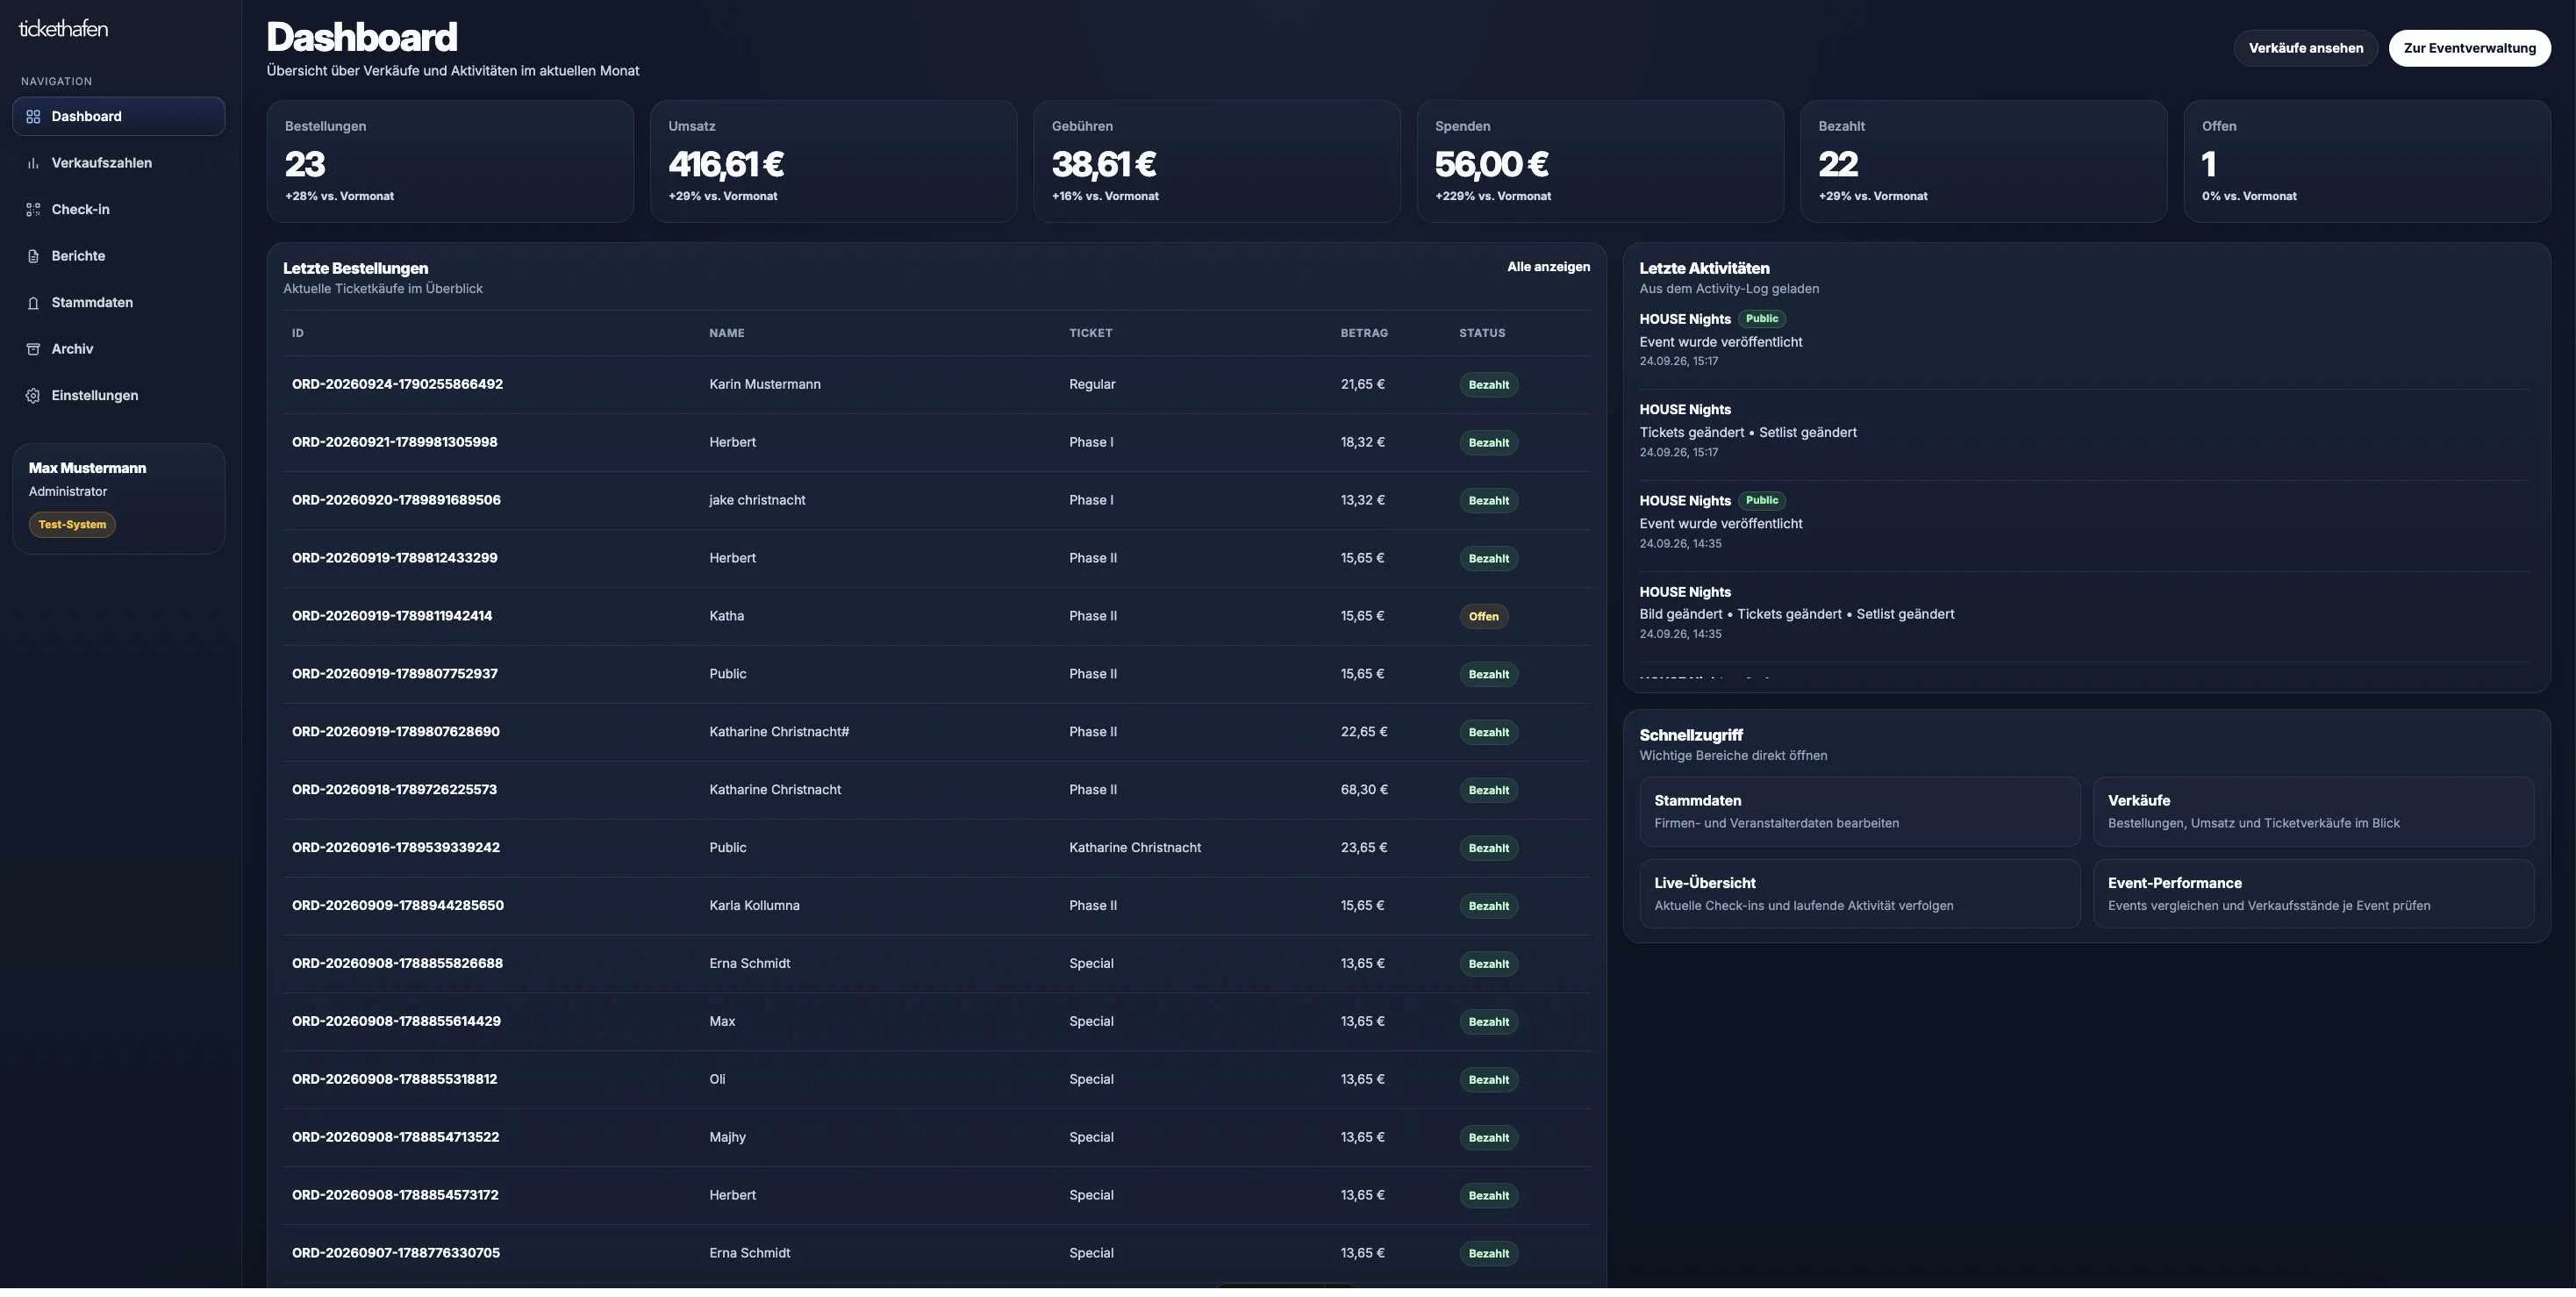Click the Max Mustermann user card
Image resolution: width=2576 pixels, height=1297 pixels.
pyautogui.click(x=119, y=499)
